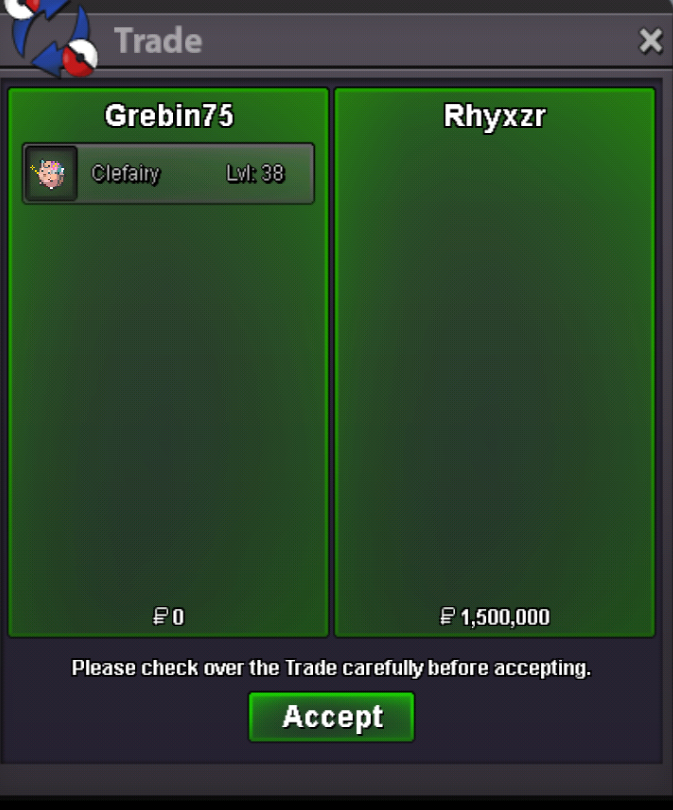Screen dimensions: 673x810
Task: Click the Grebin75 player name
Action: 169,115
